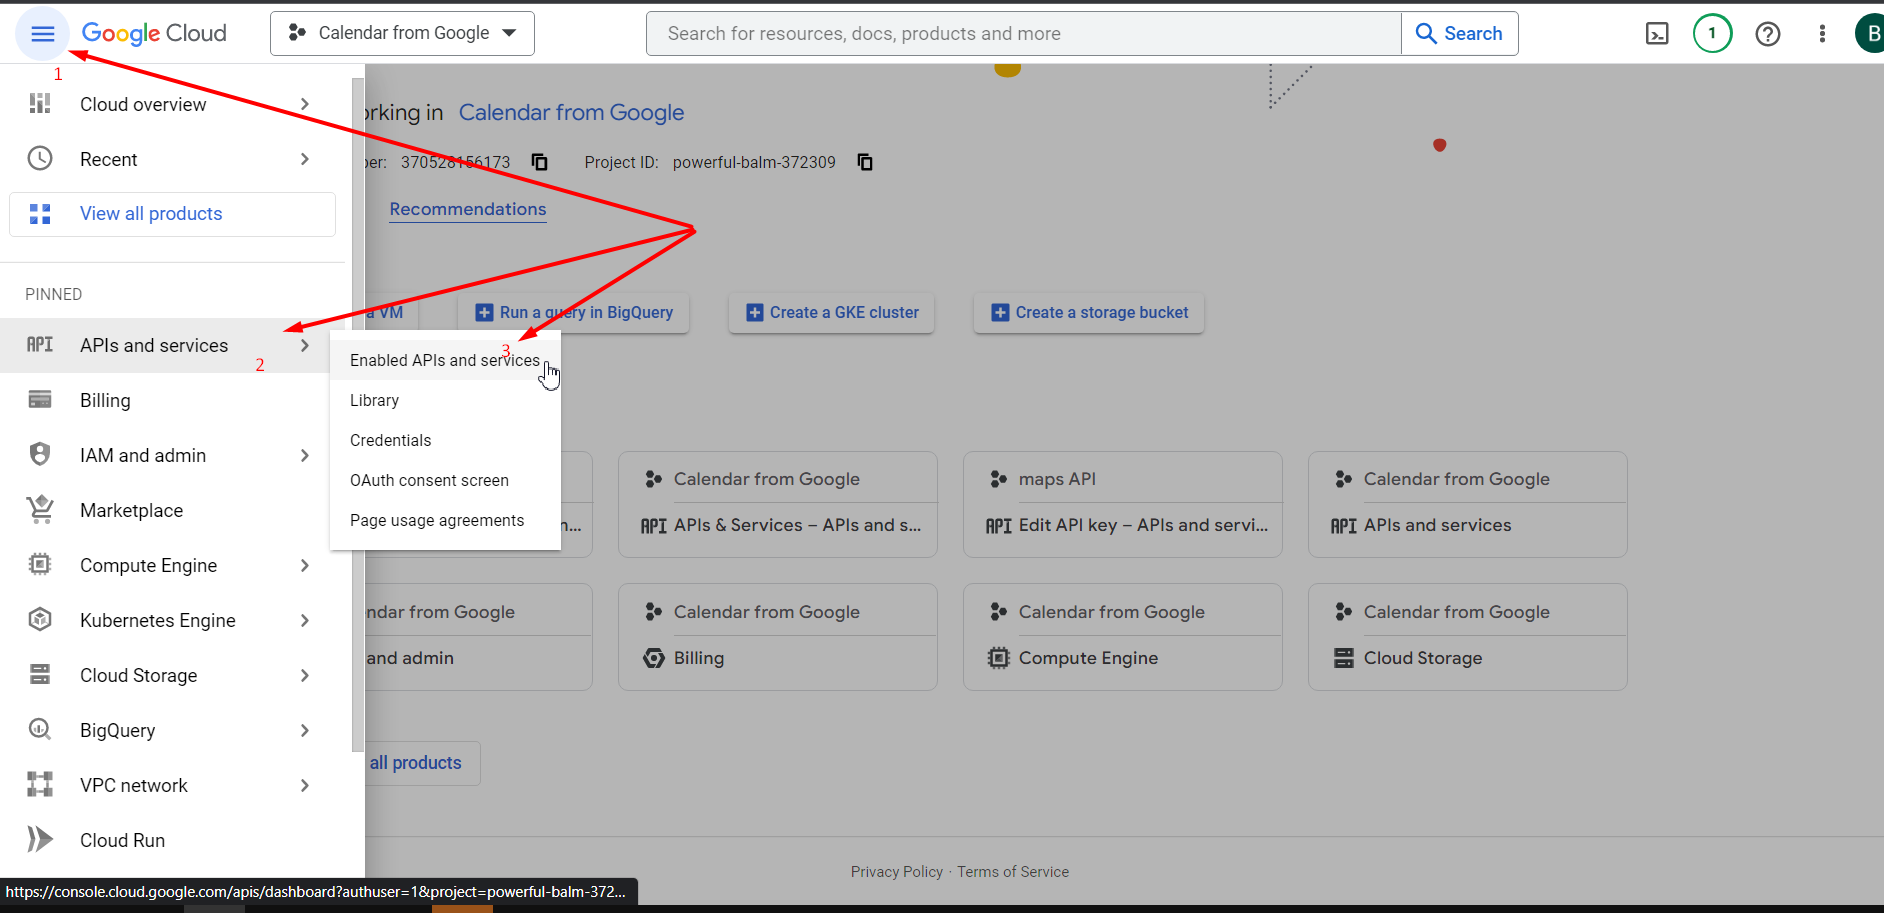This screenshot has width=1884, height=913.
Task: Activate Cloud Shell terminal icon
Action: click(1657, 34)
